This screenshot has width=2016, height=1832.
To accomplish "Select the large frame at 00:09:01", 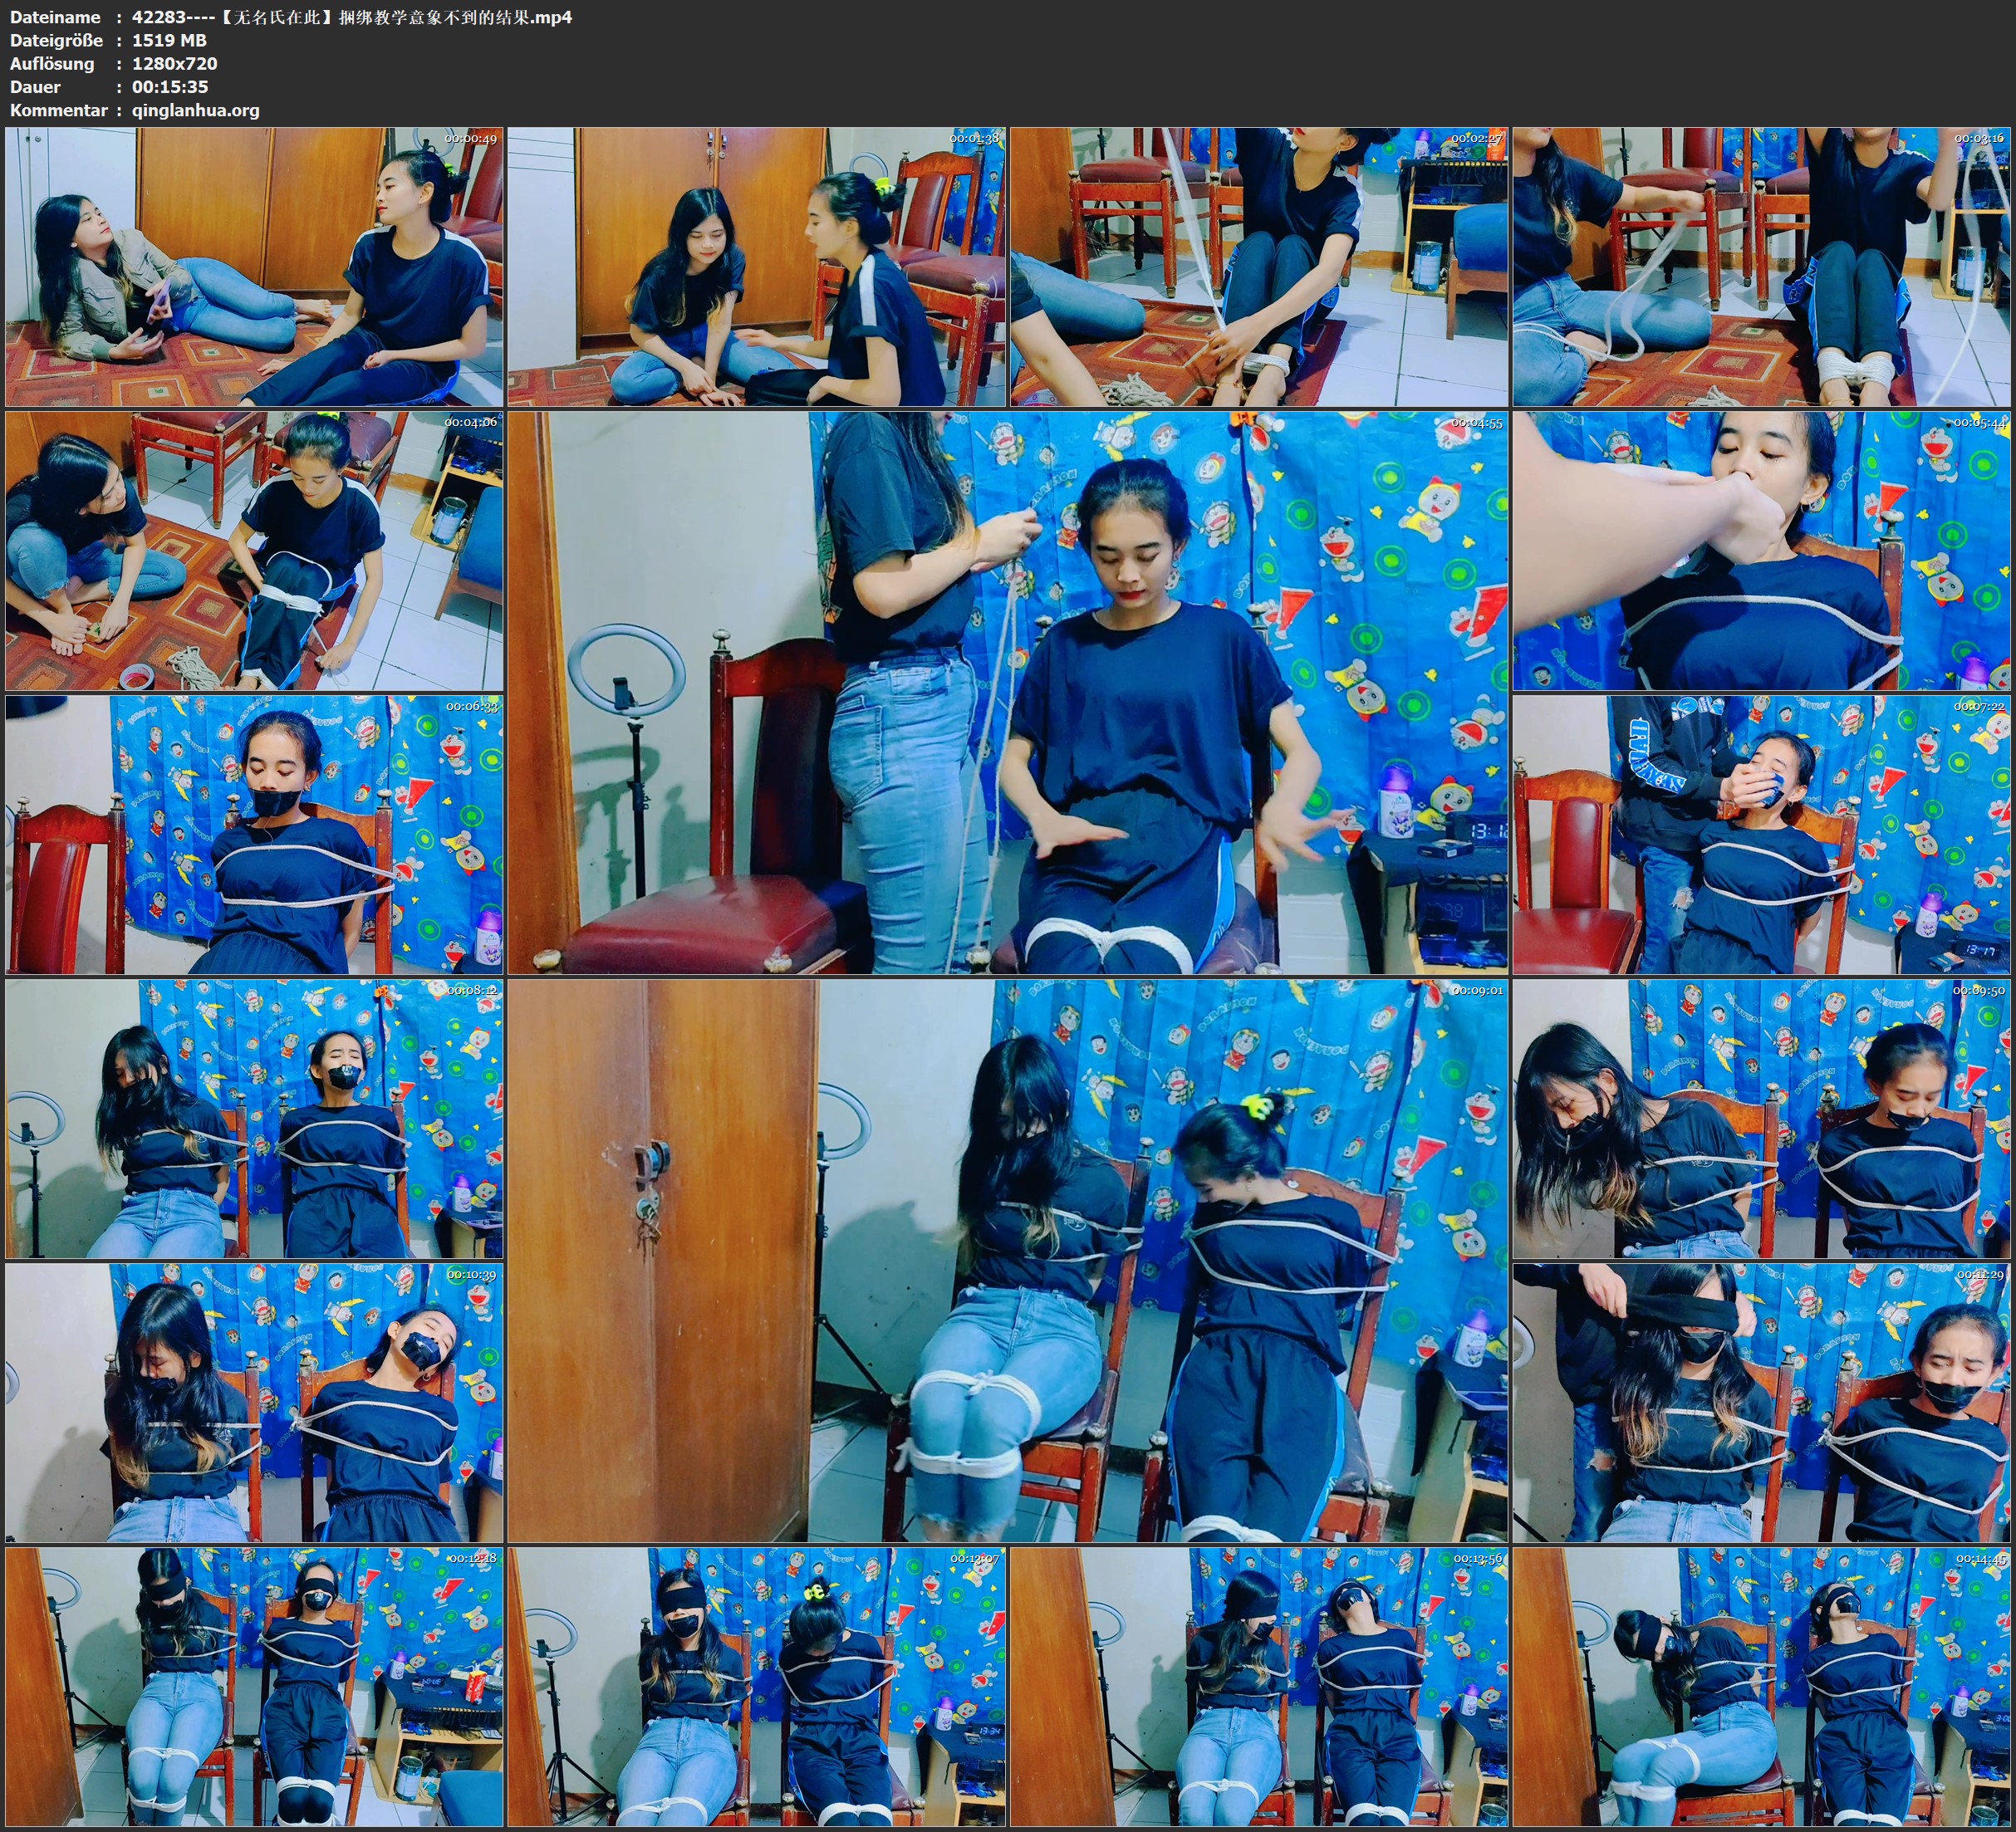I will point(1007,1261).
